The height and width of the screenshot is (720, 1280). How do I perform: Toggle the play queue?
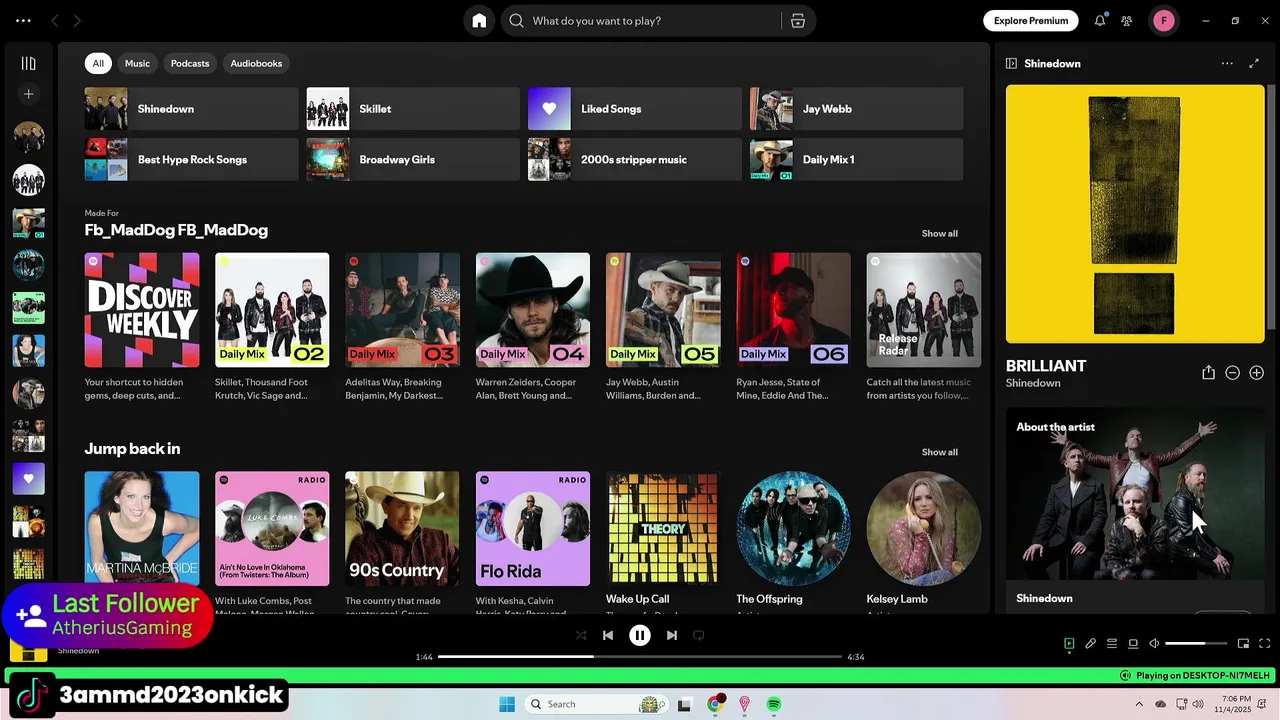pyautogui.click(x=1112, y=644)
